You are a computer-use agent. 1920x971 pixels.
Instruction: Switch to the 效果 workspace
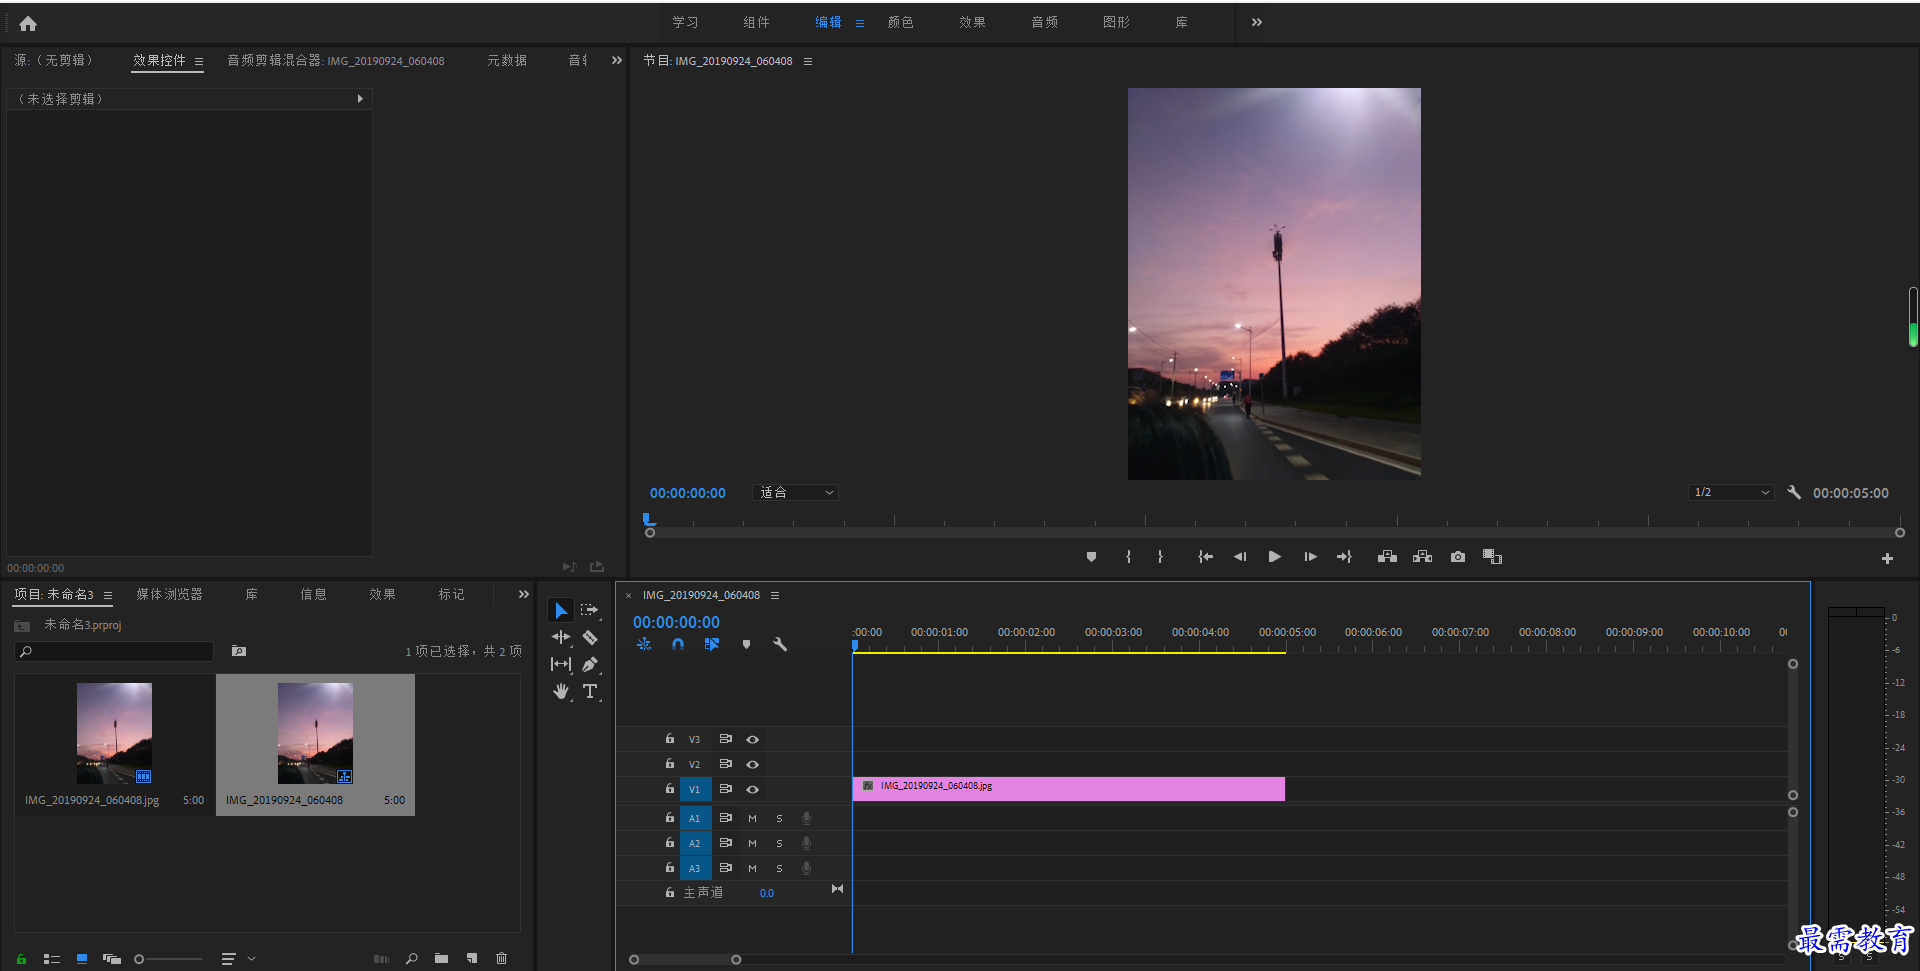pos(972,22)
